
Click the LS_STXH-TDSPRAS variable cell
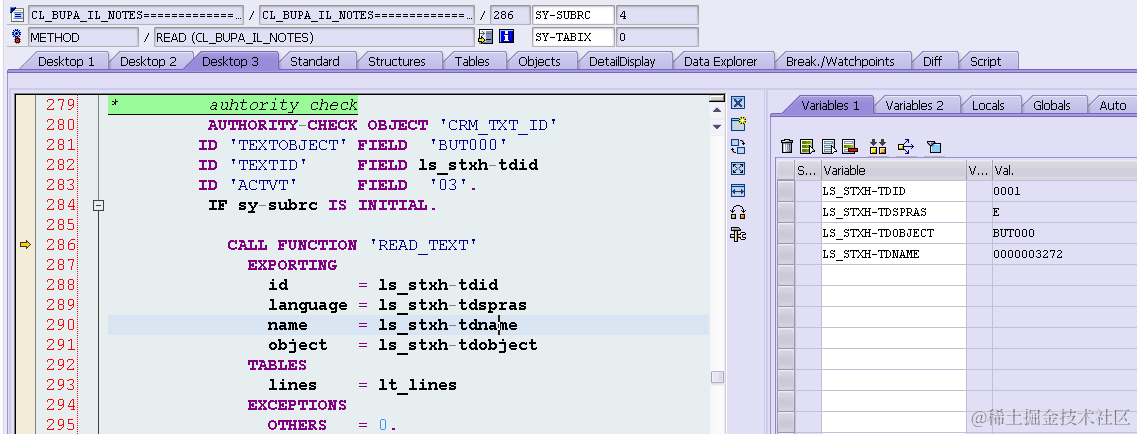893,212
